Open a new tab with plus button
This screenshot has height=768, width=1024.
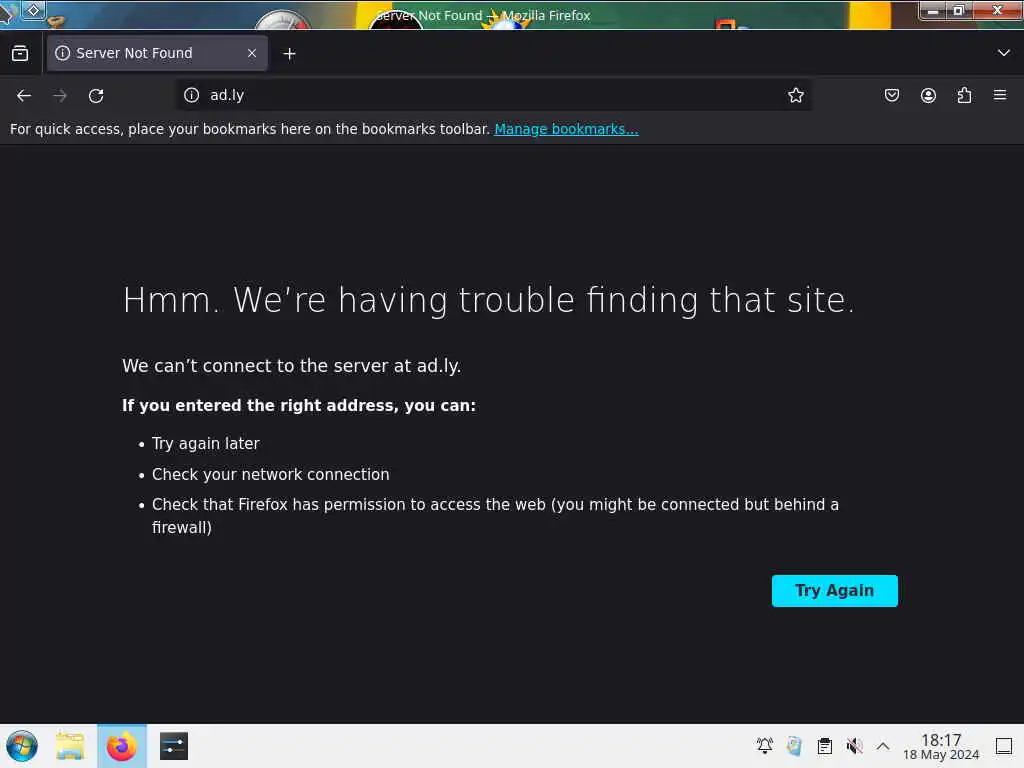289,54
